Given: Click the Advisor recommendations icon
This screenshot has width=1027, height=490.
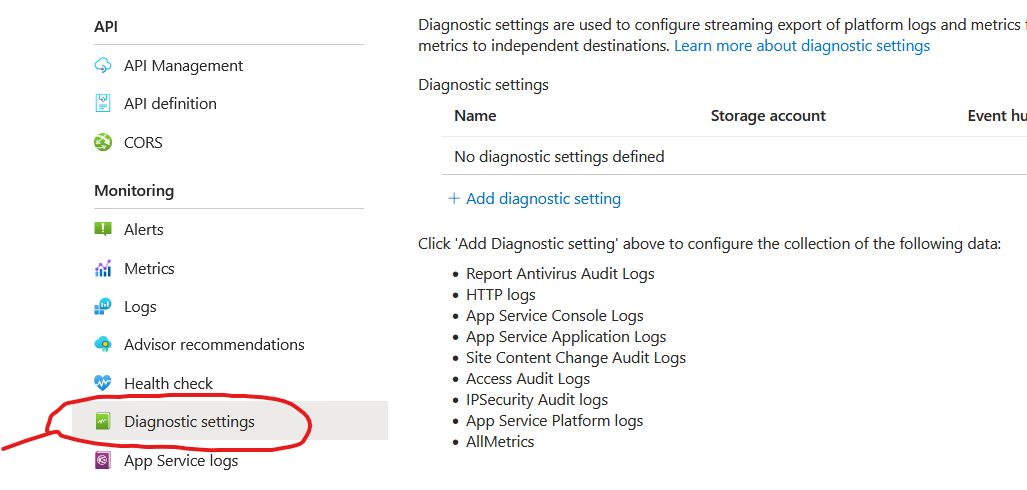Looking at the screenshot, I should (x=103, y=345).
